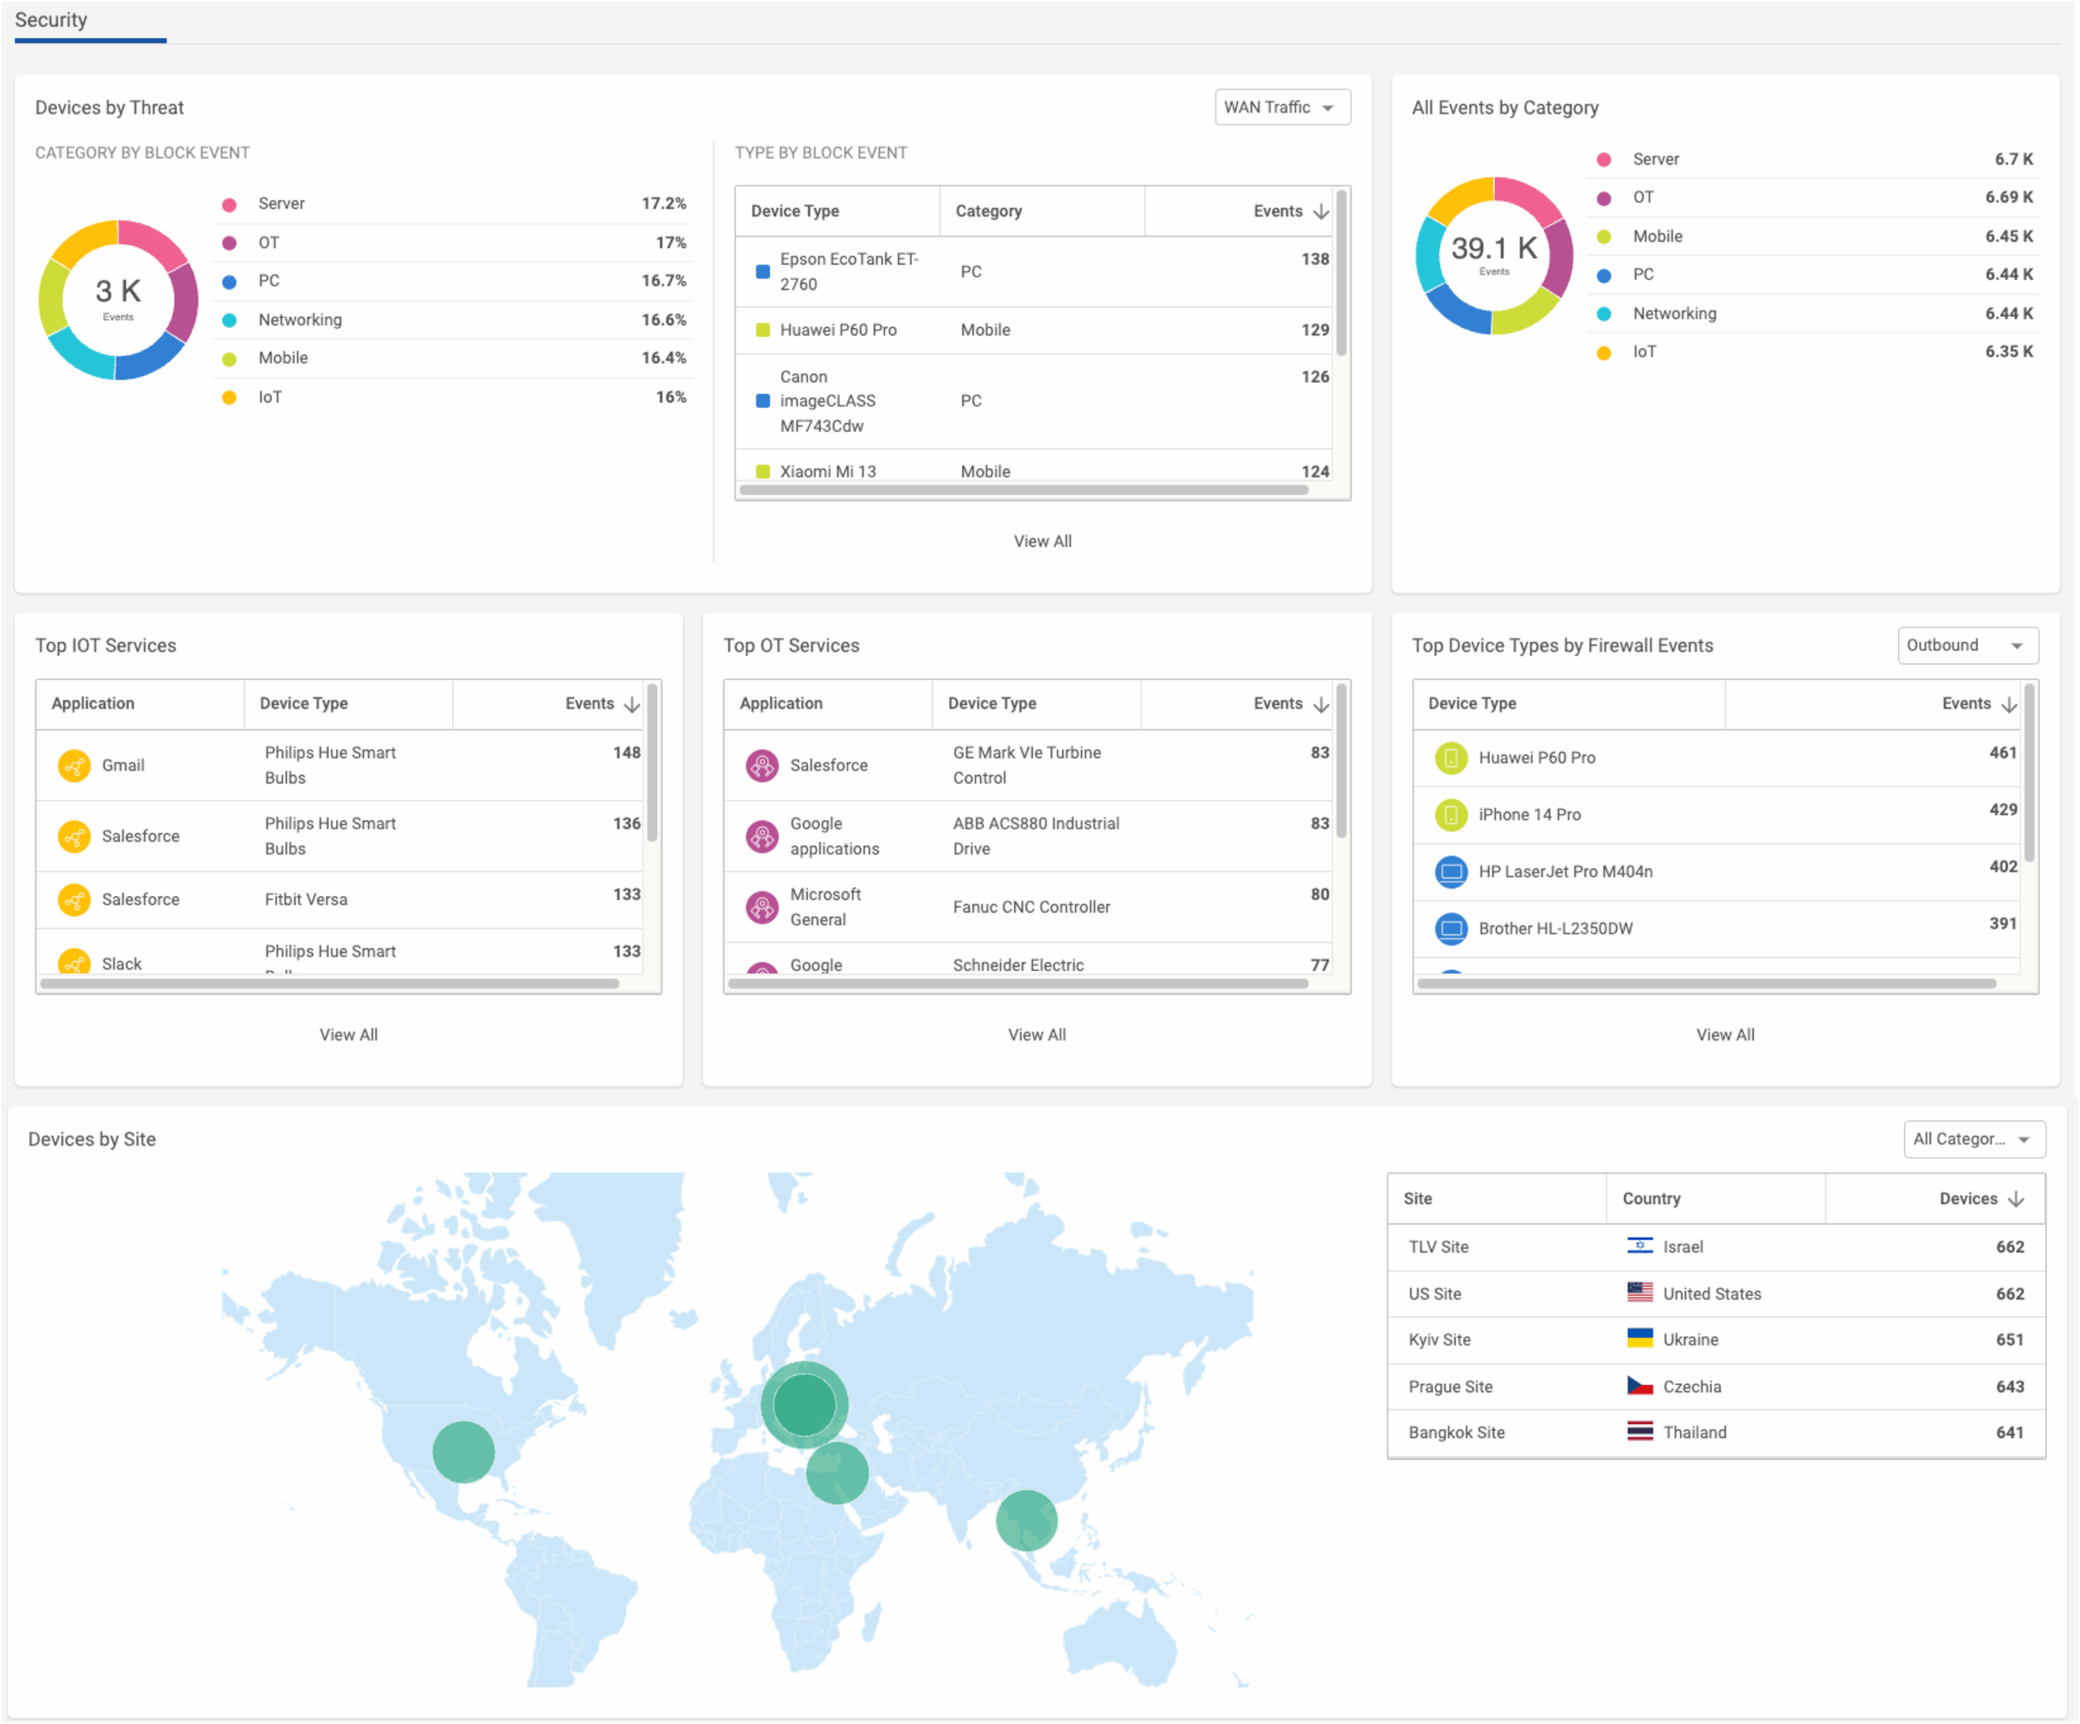Click Networking legend dot in Devices by Threat
Image resolution: width=2080 pixels, height=1724 pixels.
coord(229,320)
